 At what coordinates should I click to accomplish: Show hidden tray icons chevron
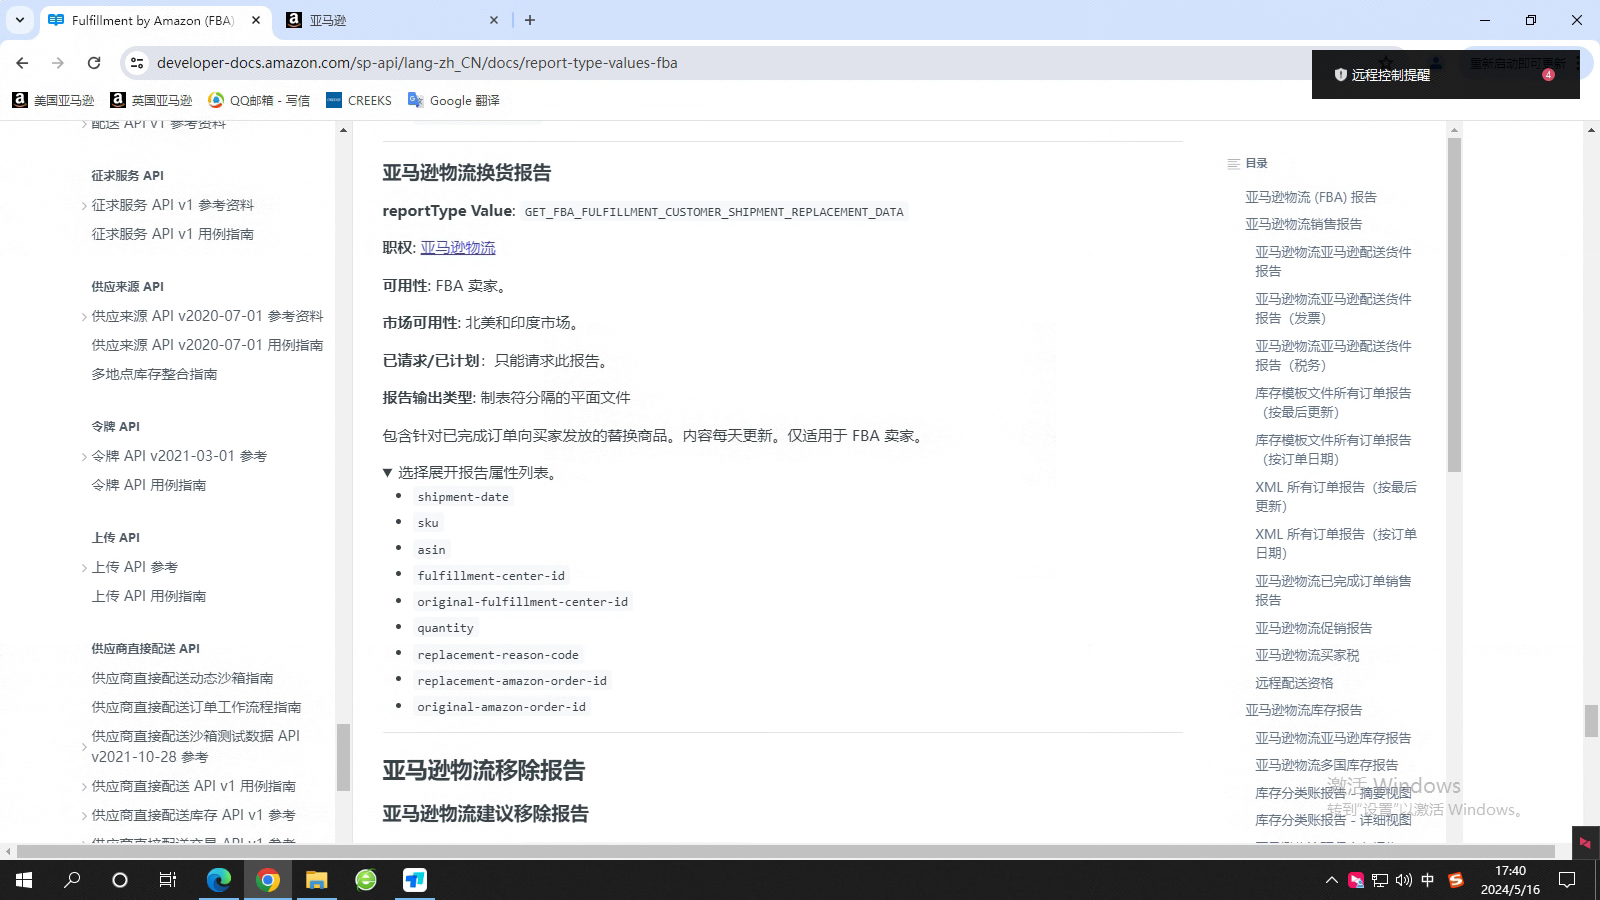click(x=1332, y=880)
